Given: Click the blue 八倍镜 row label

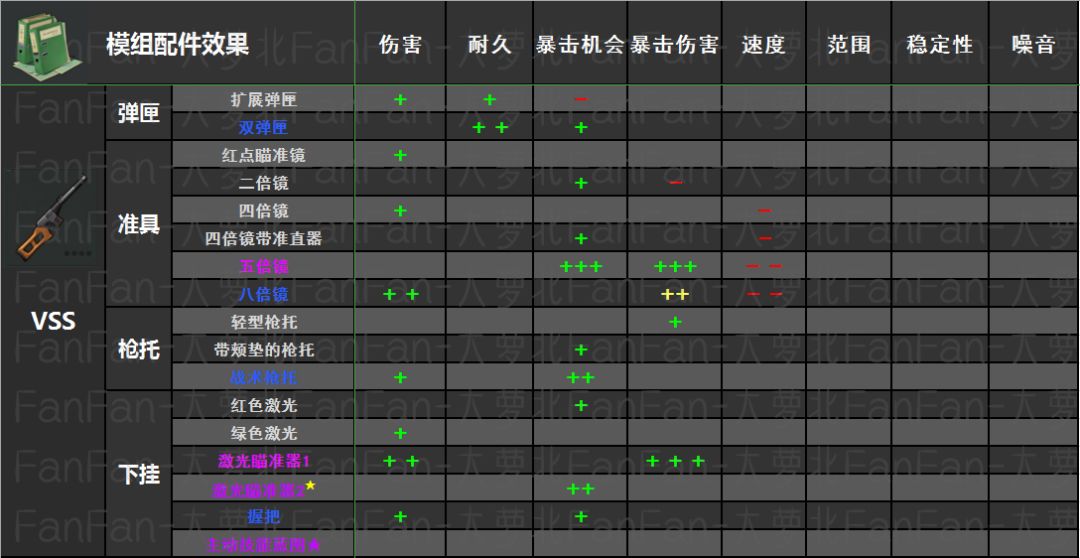Looking at the screenshot, I should (x=264, y=294).
